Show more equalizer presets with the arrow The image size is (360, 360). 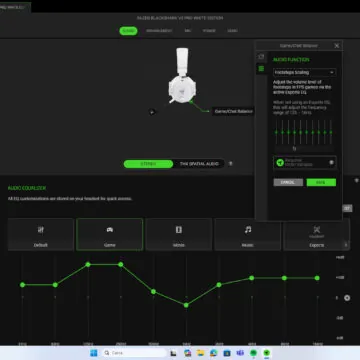(x=346, y=245)
